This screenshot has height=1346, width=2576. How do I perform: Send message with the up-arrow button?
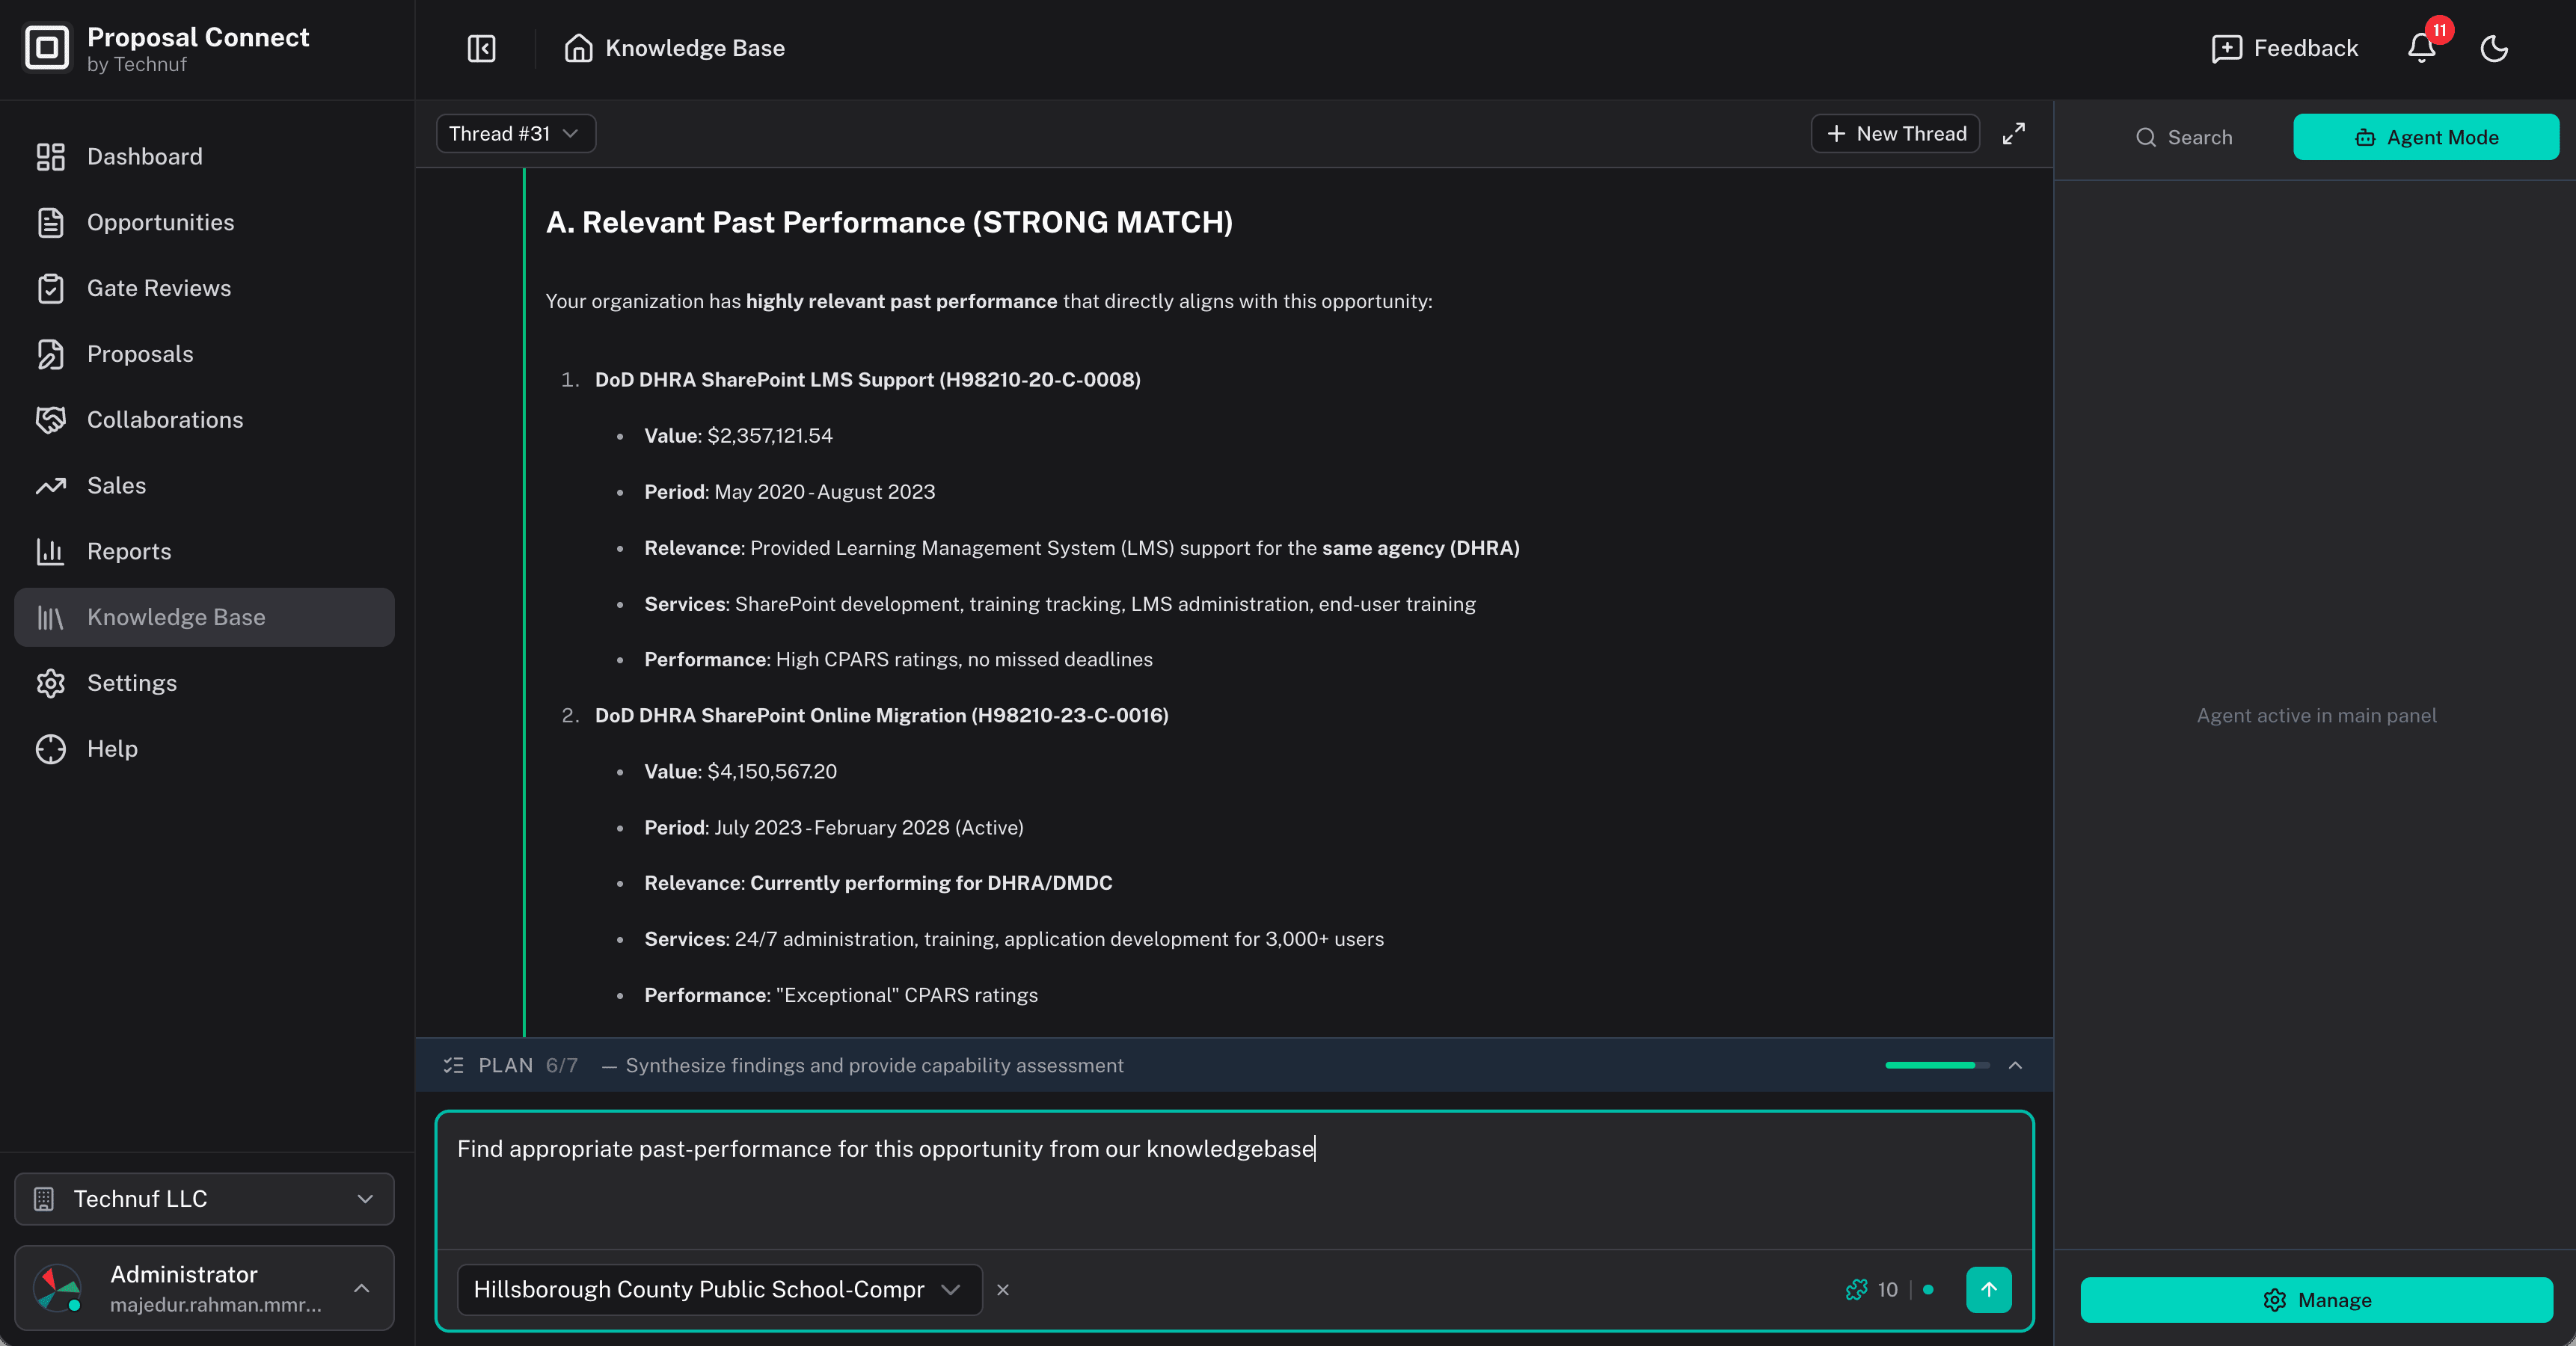(x=1988, y=1289)
